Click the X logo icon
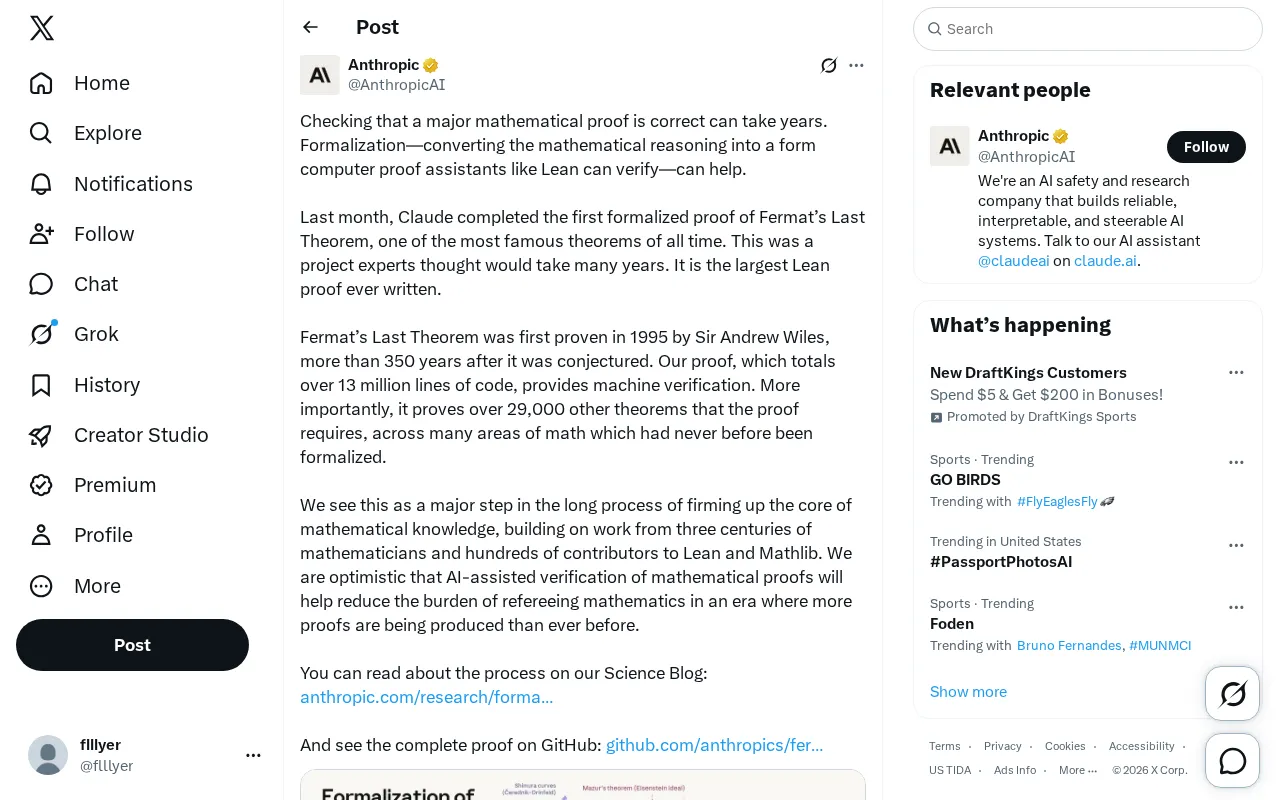 pyautogui.click(x=42, y=28)
